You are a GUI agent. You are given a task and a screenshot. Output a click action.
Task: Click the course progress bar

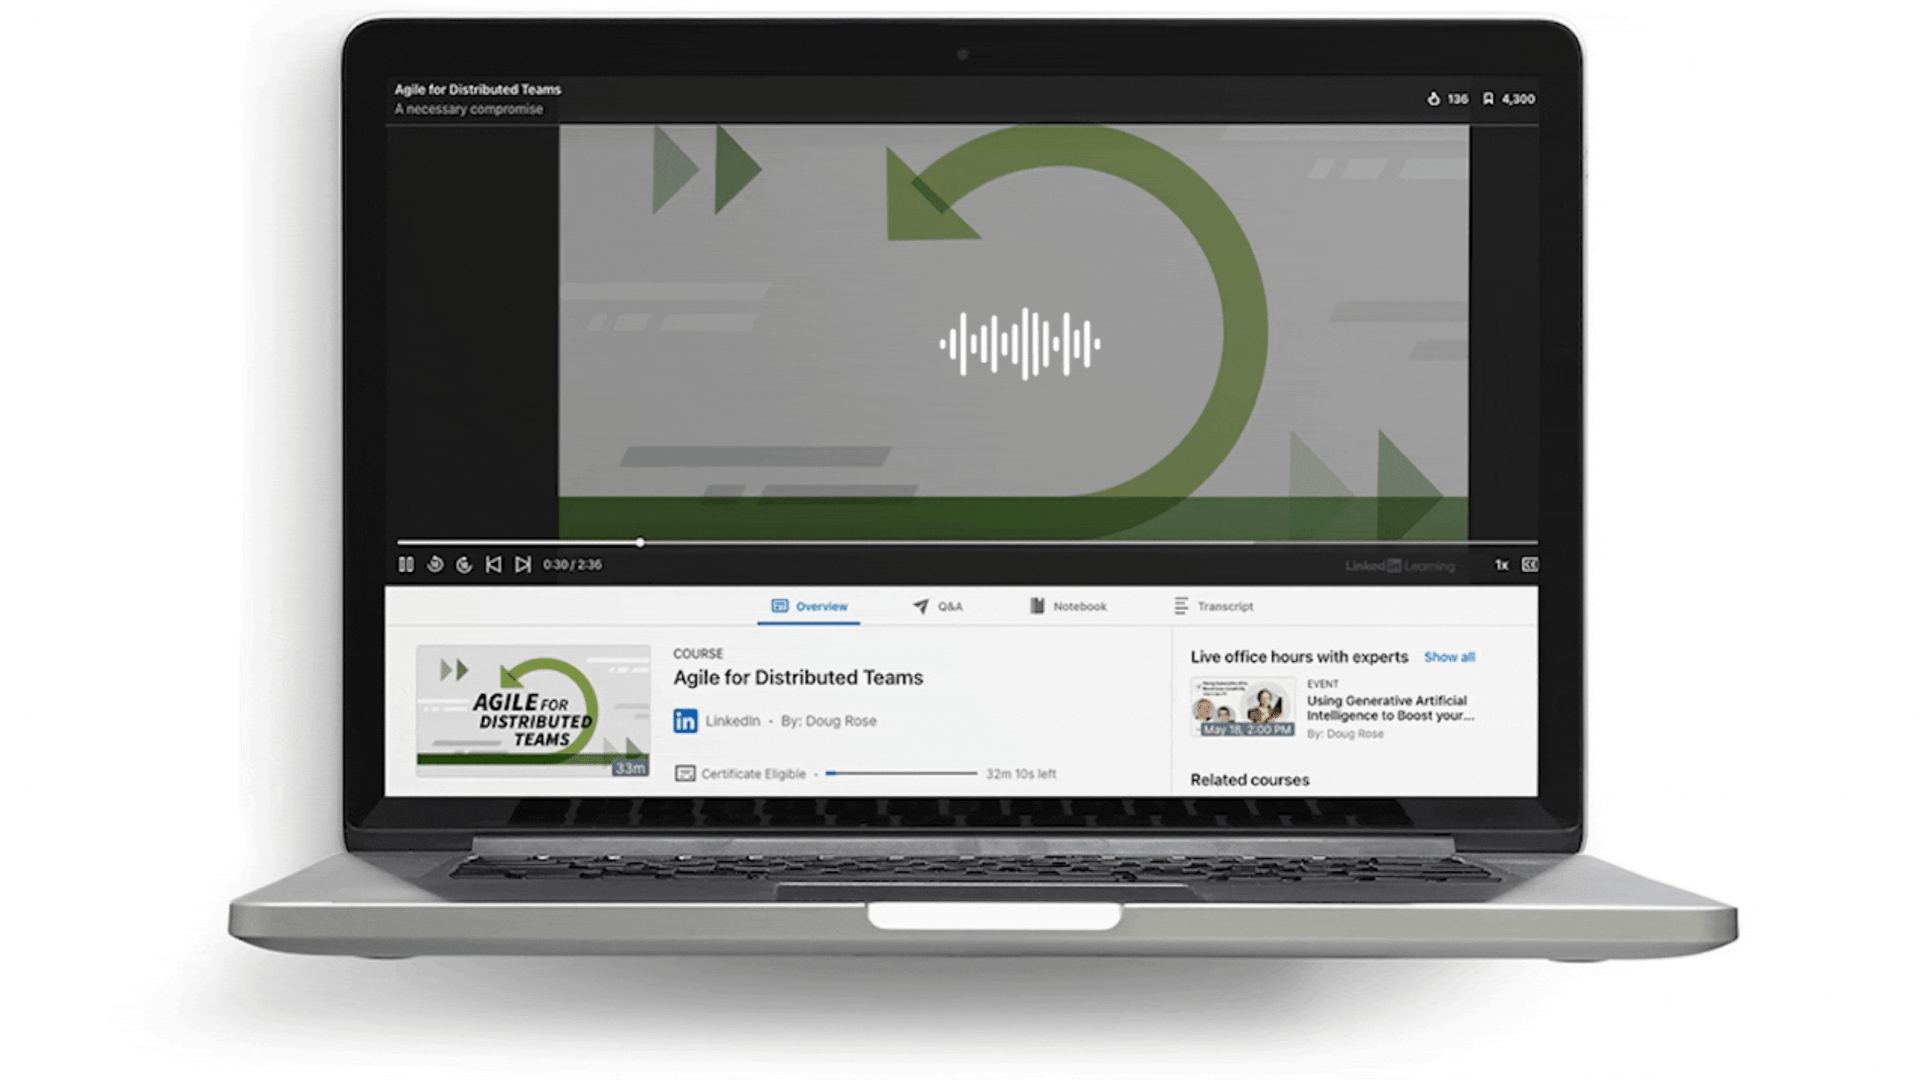pyautogui.click(x=901, y=773)
